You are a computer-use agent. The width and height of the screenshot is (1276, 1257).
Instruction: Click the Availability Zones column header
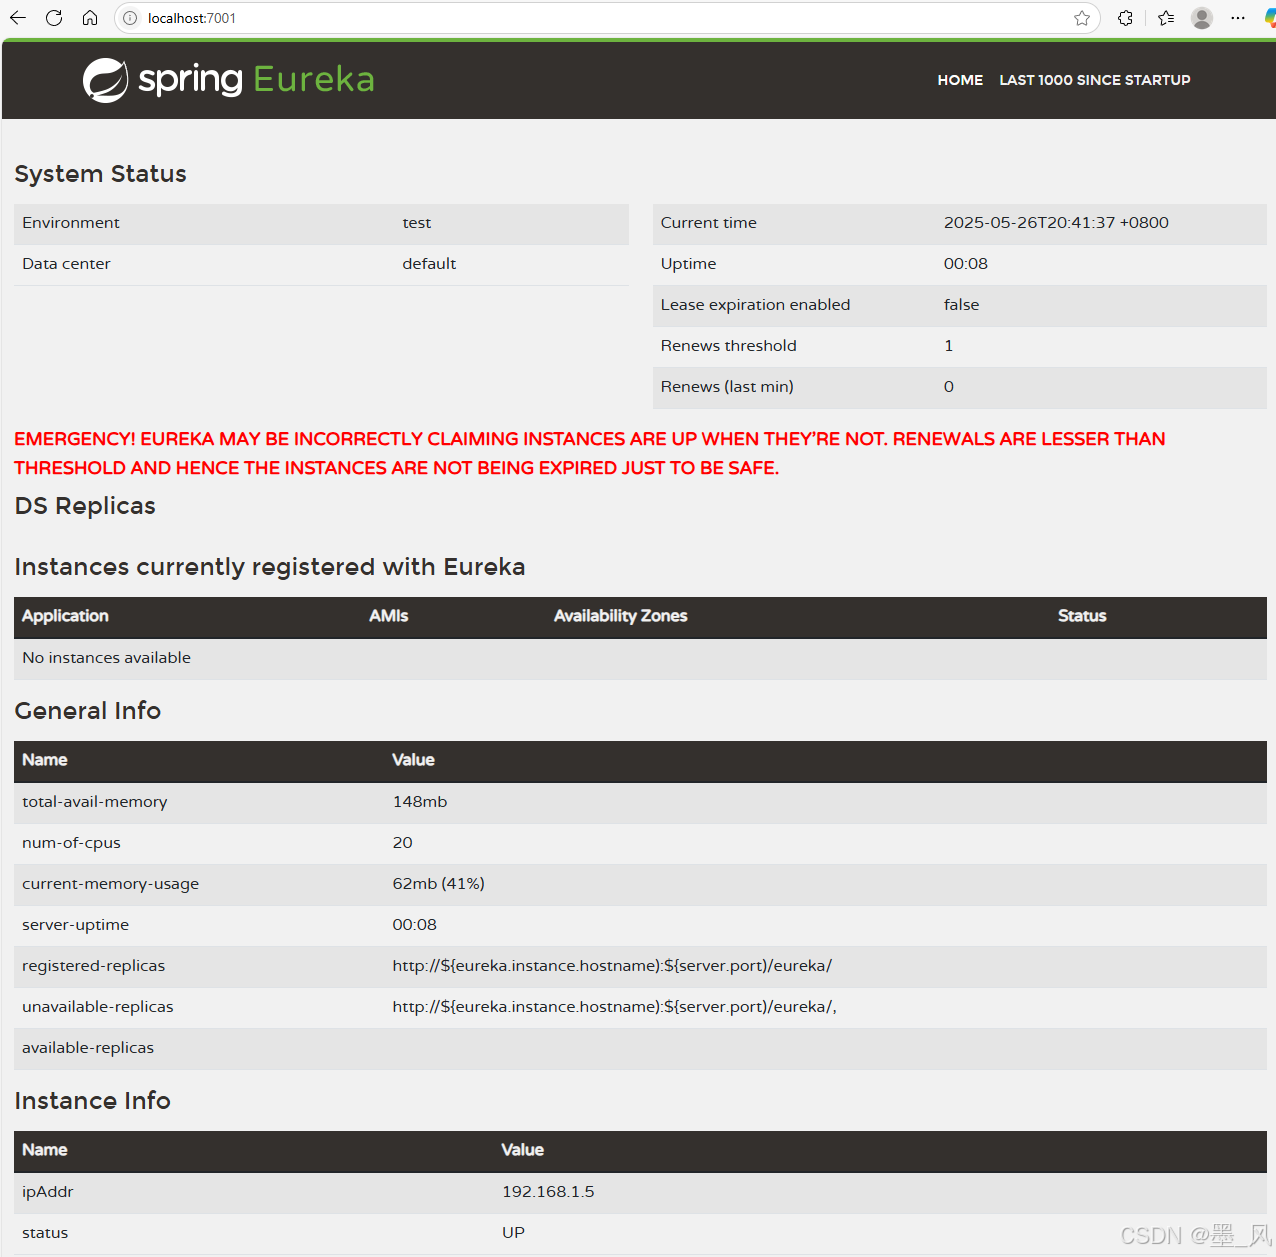coord(621,616)
